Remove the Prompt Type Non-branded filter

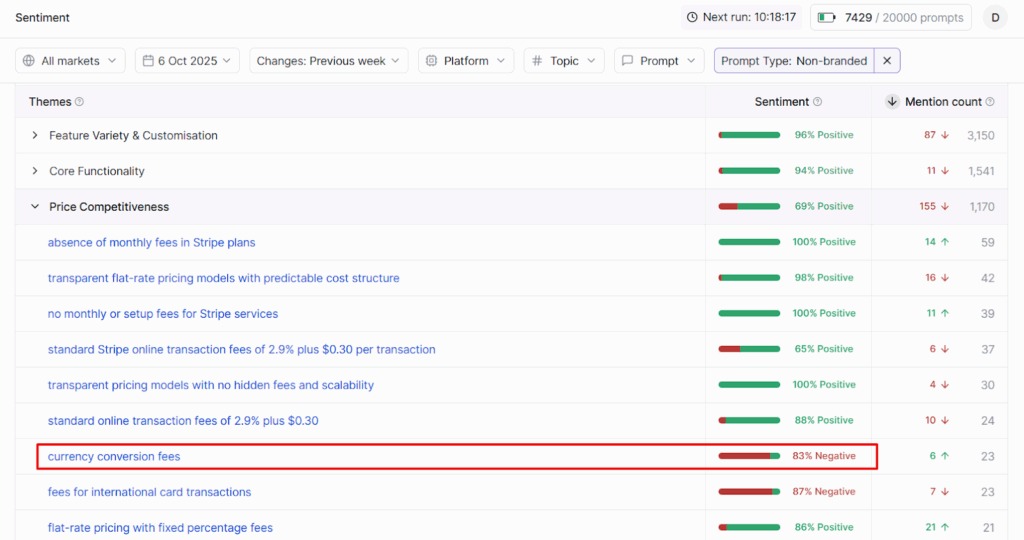[x=886, y=61]
